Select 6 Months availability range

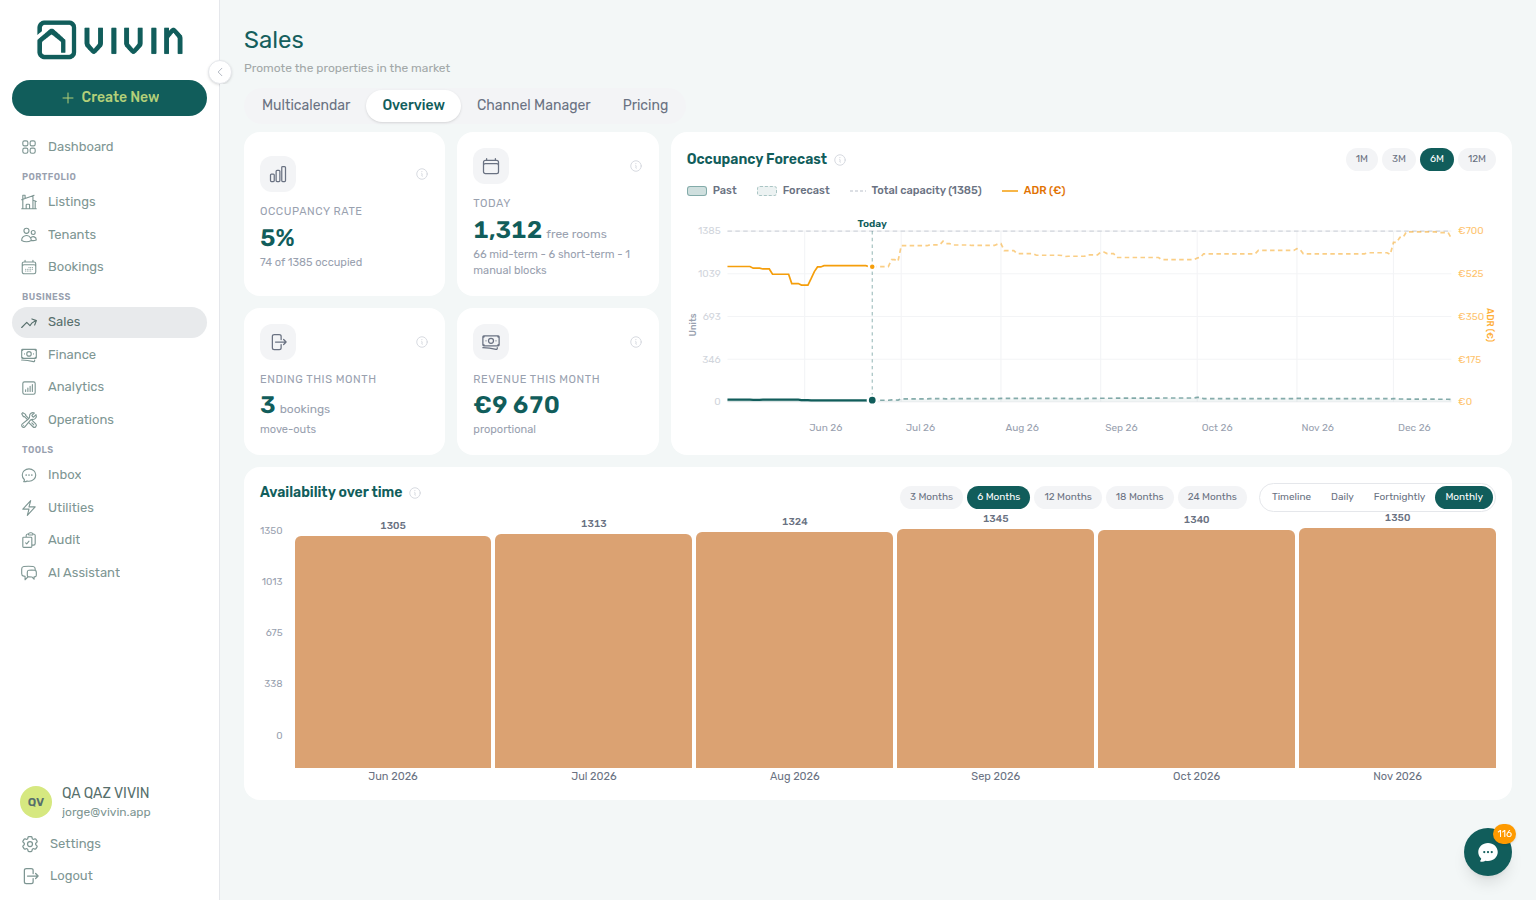[999, 497]
